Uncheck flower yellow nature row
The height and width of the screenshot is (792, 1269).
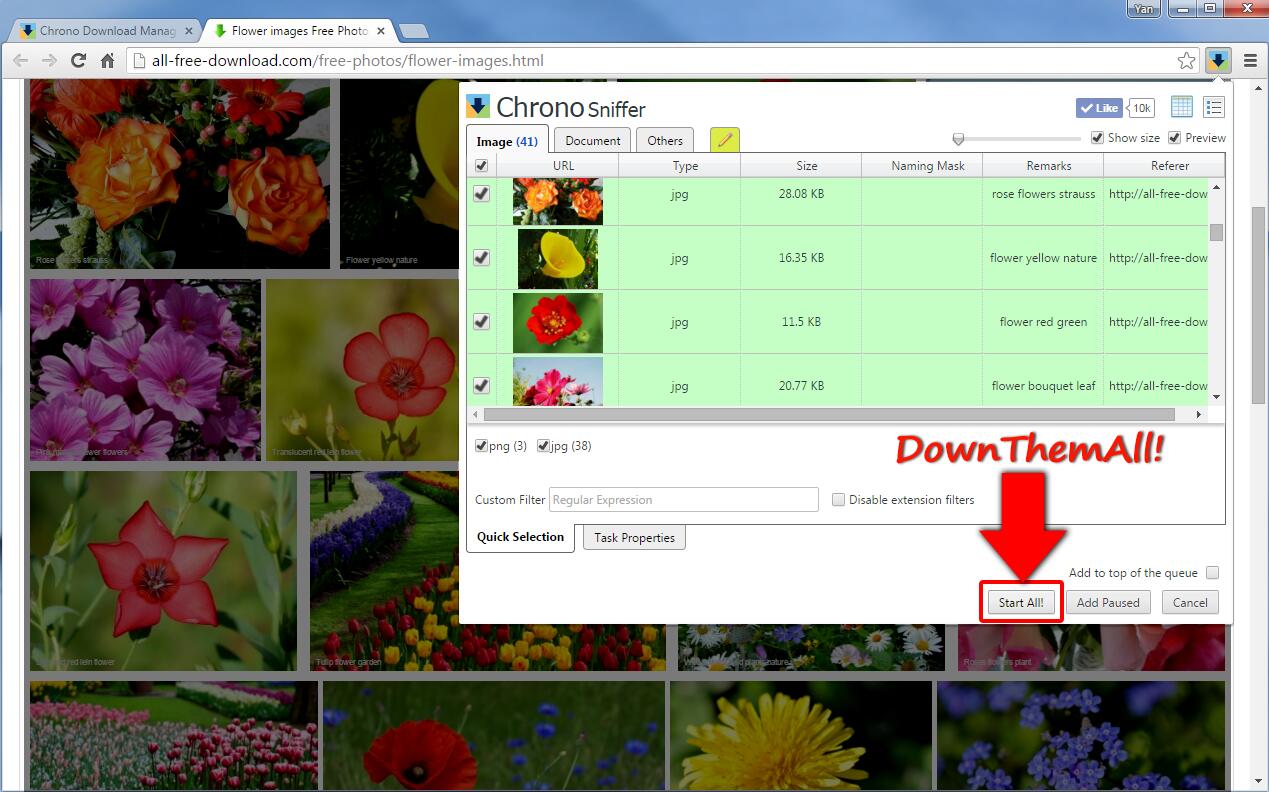pyautogui.click(x=481, y=258)
